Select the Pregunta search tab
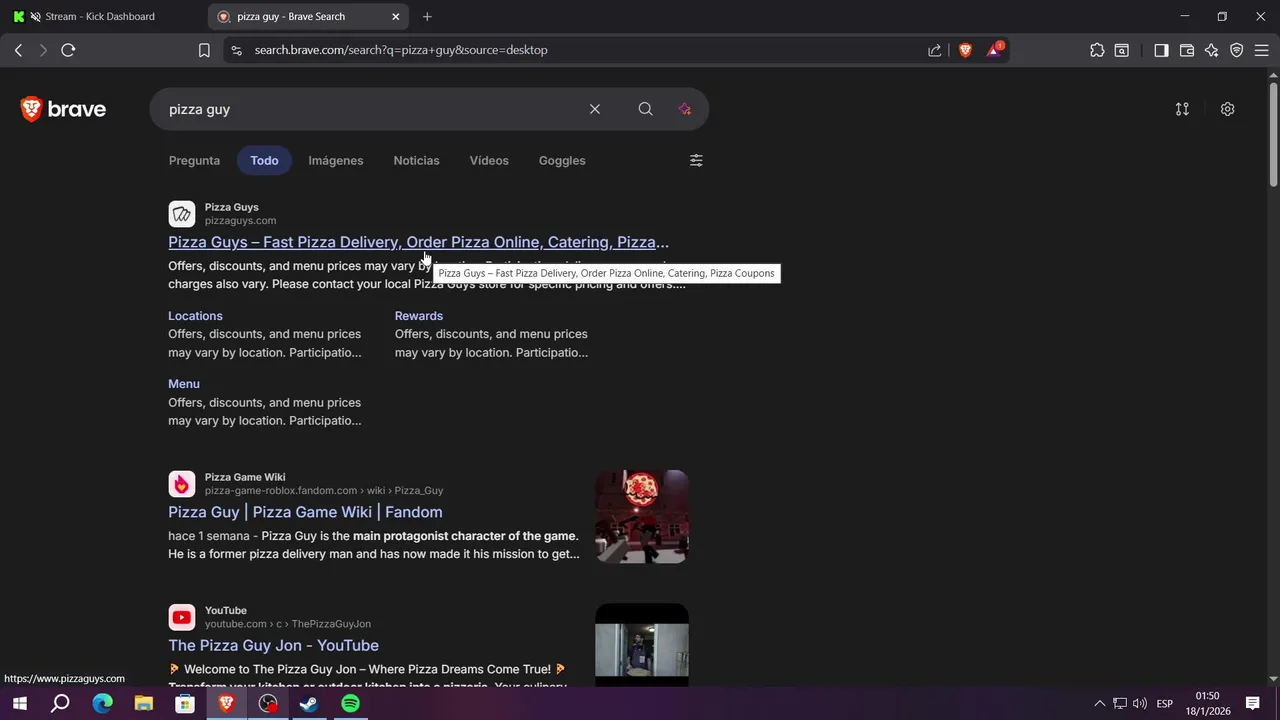The image size is (1280, 720). (194, 160)
